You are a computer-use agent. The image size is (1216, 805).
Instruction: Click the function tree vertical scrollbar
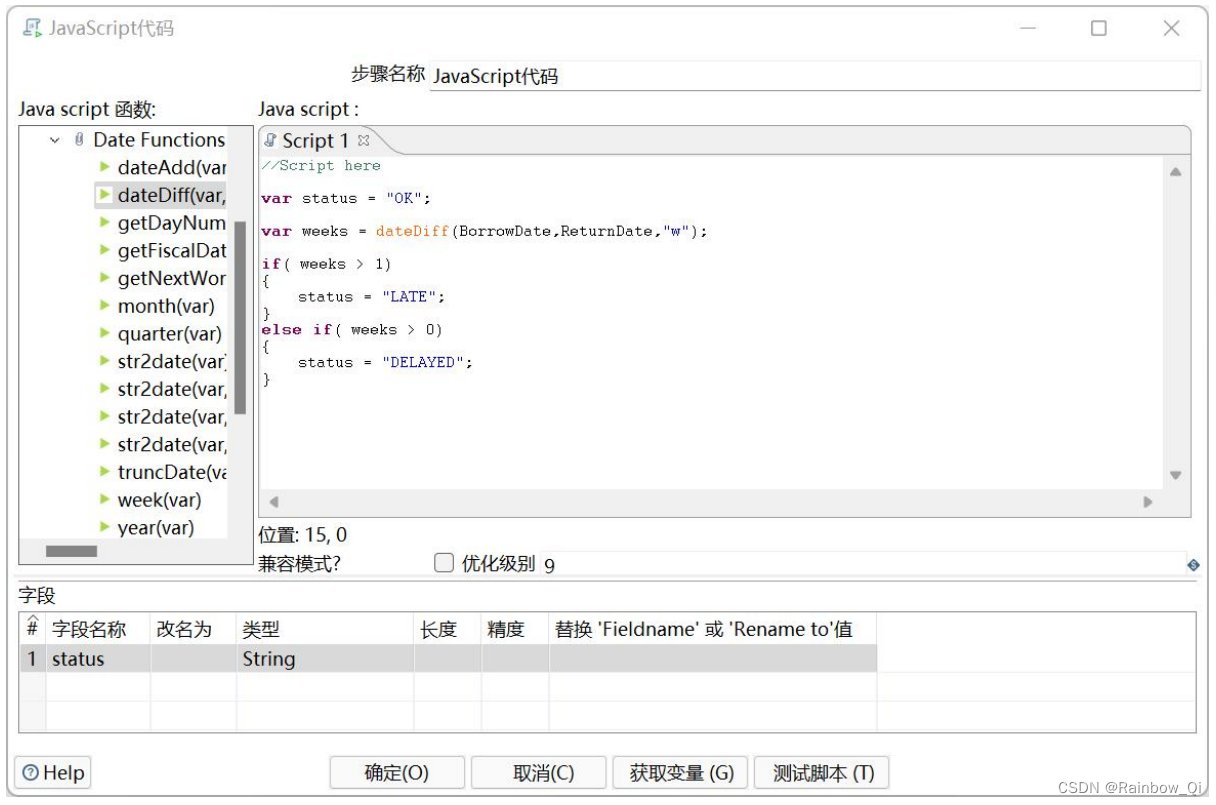point(240,318)
